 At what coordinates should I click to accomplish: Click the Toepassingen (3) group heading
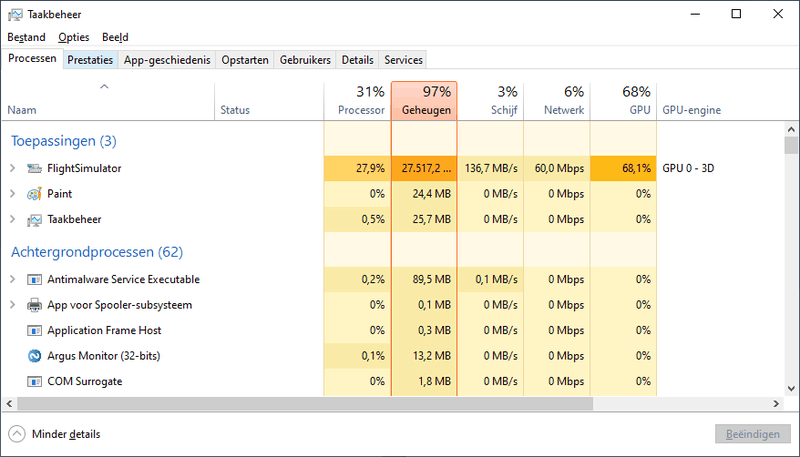(x=64, y=141)
